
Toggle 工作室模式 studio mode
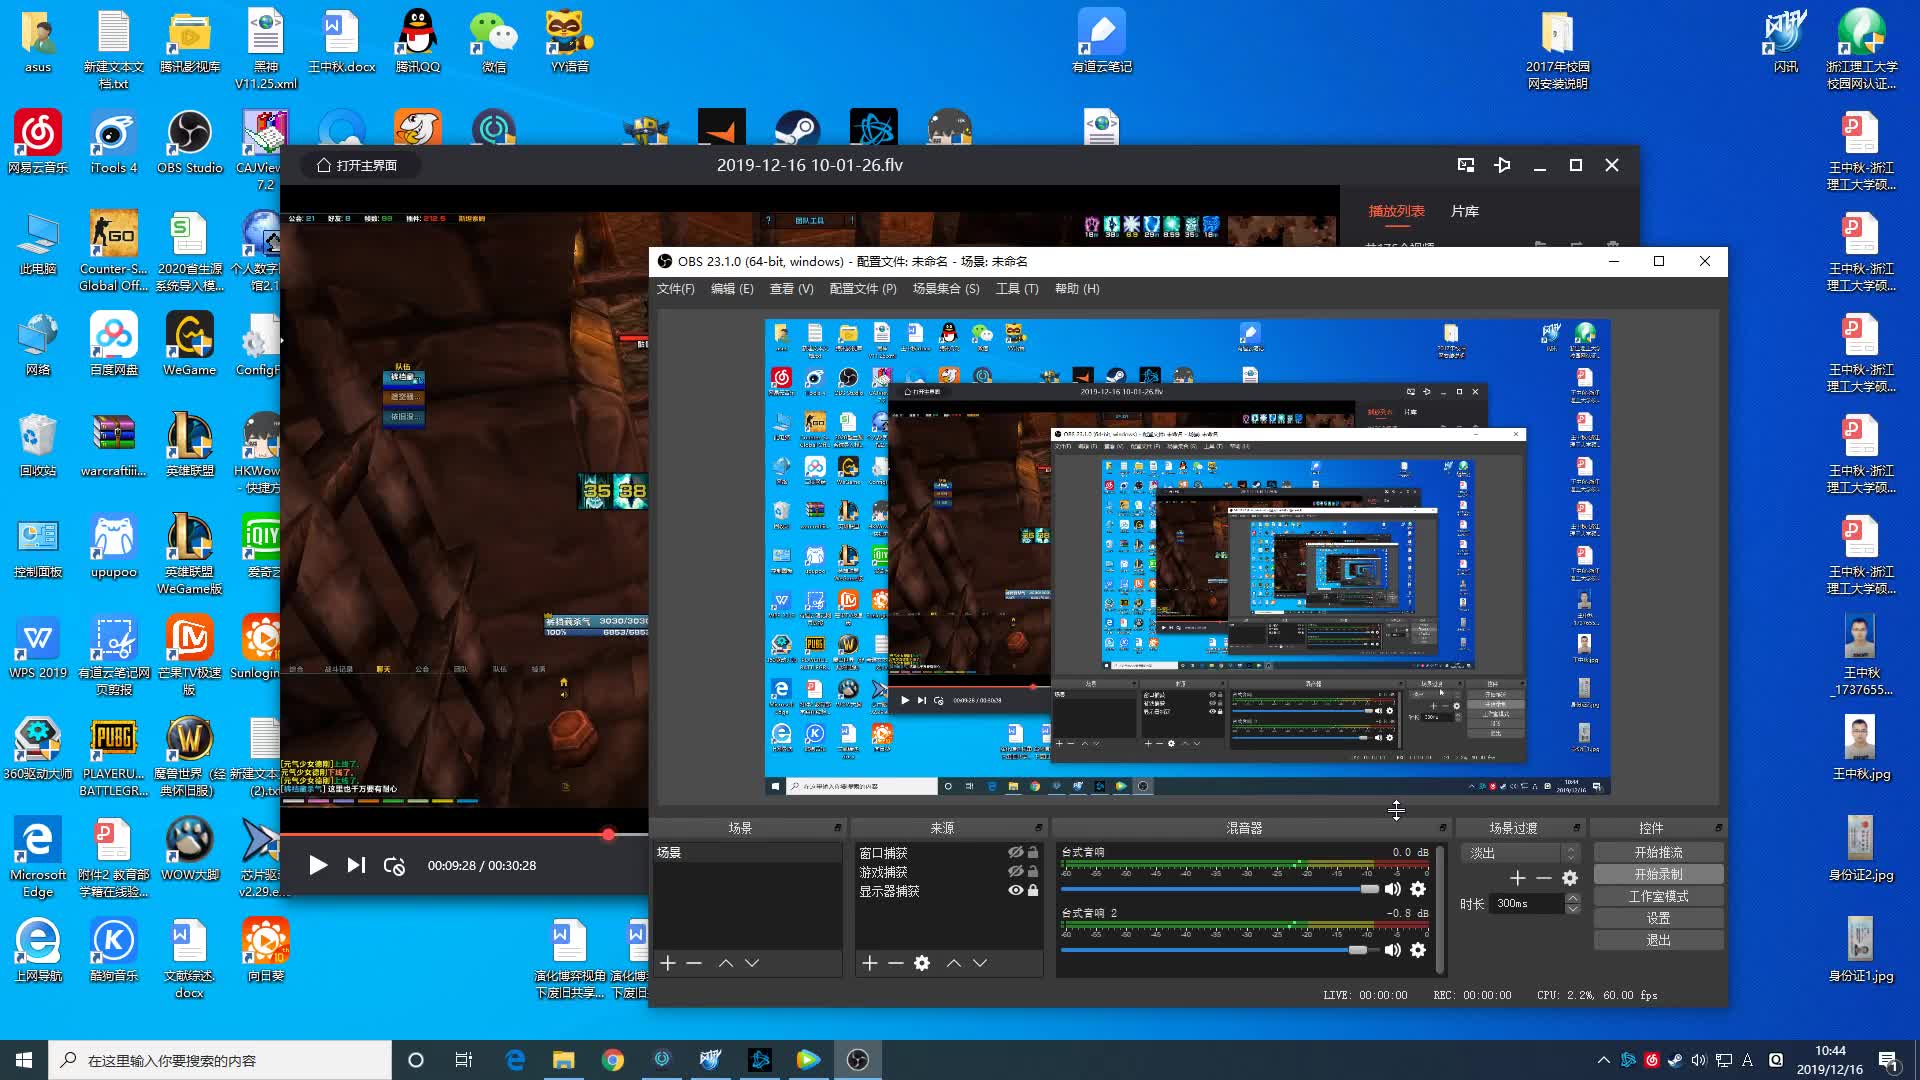(1658, 896)
